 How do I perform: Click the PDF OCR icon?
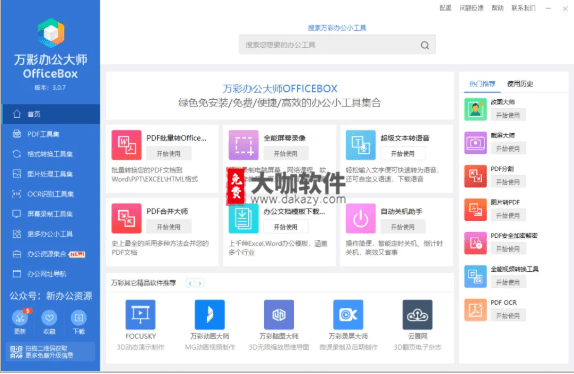click(x=476, y=310)
